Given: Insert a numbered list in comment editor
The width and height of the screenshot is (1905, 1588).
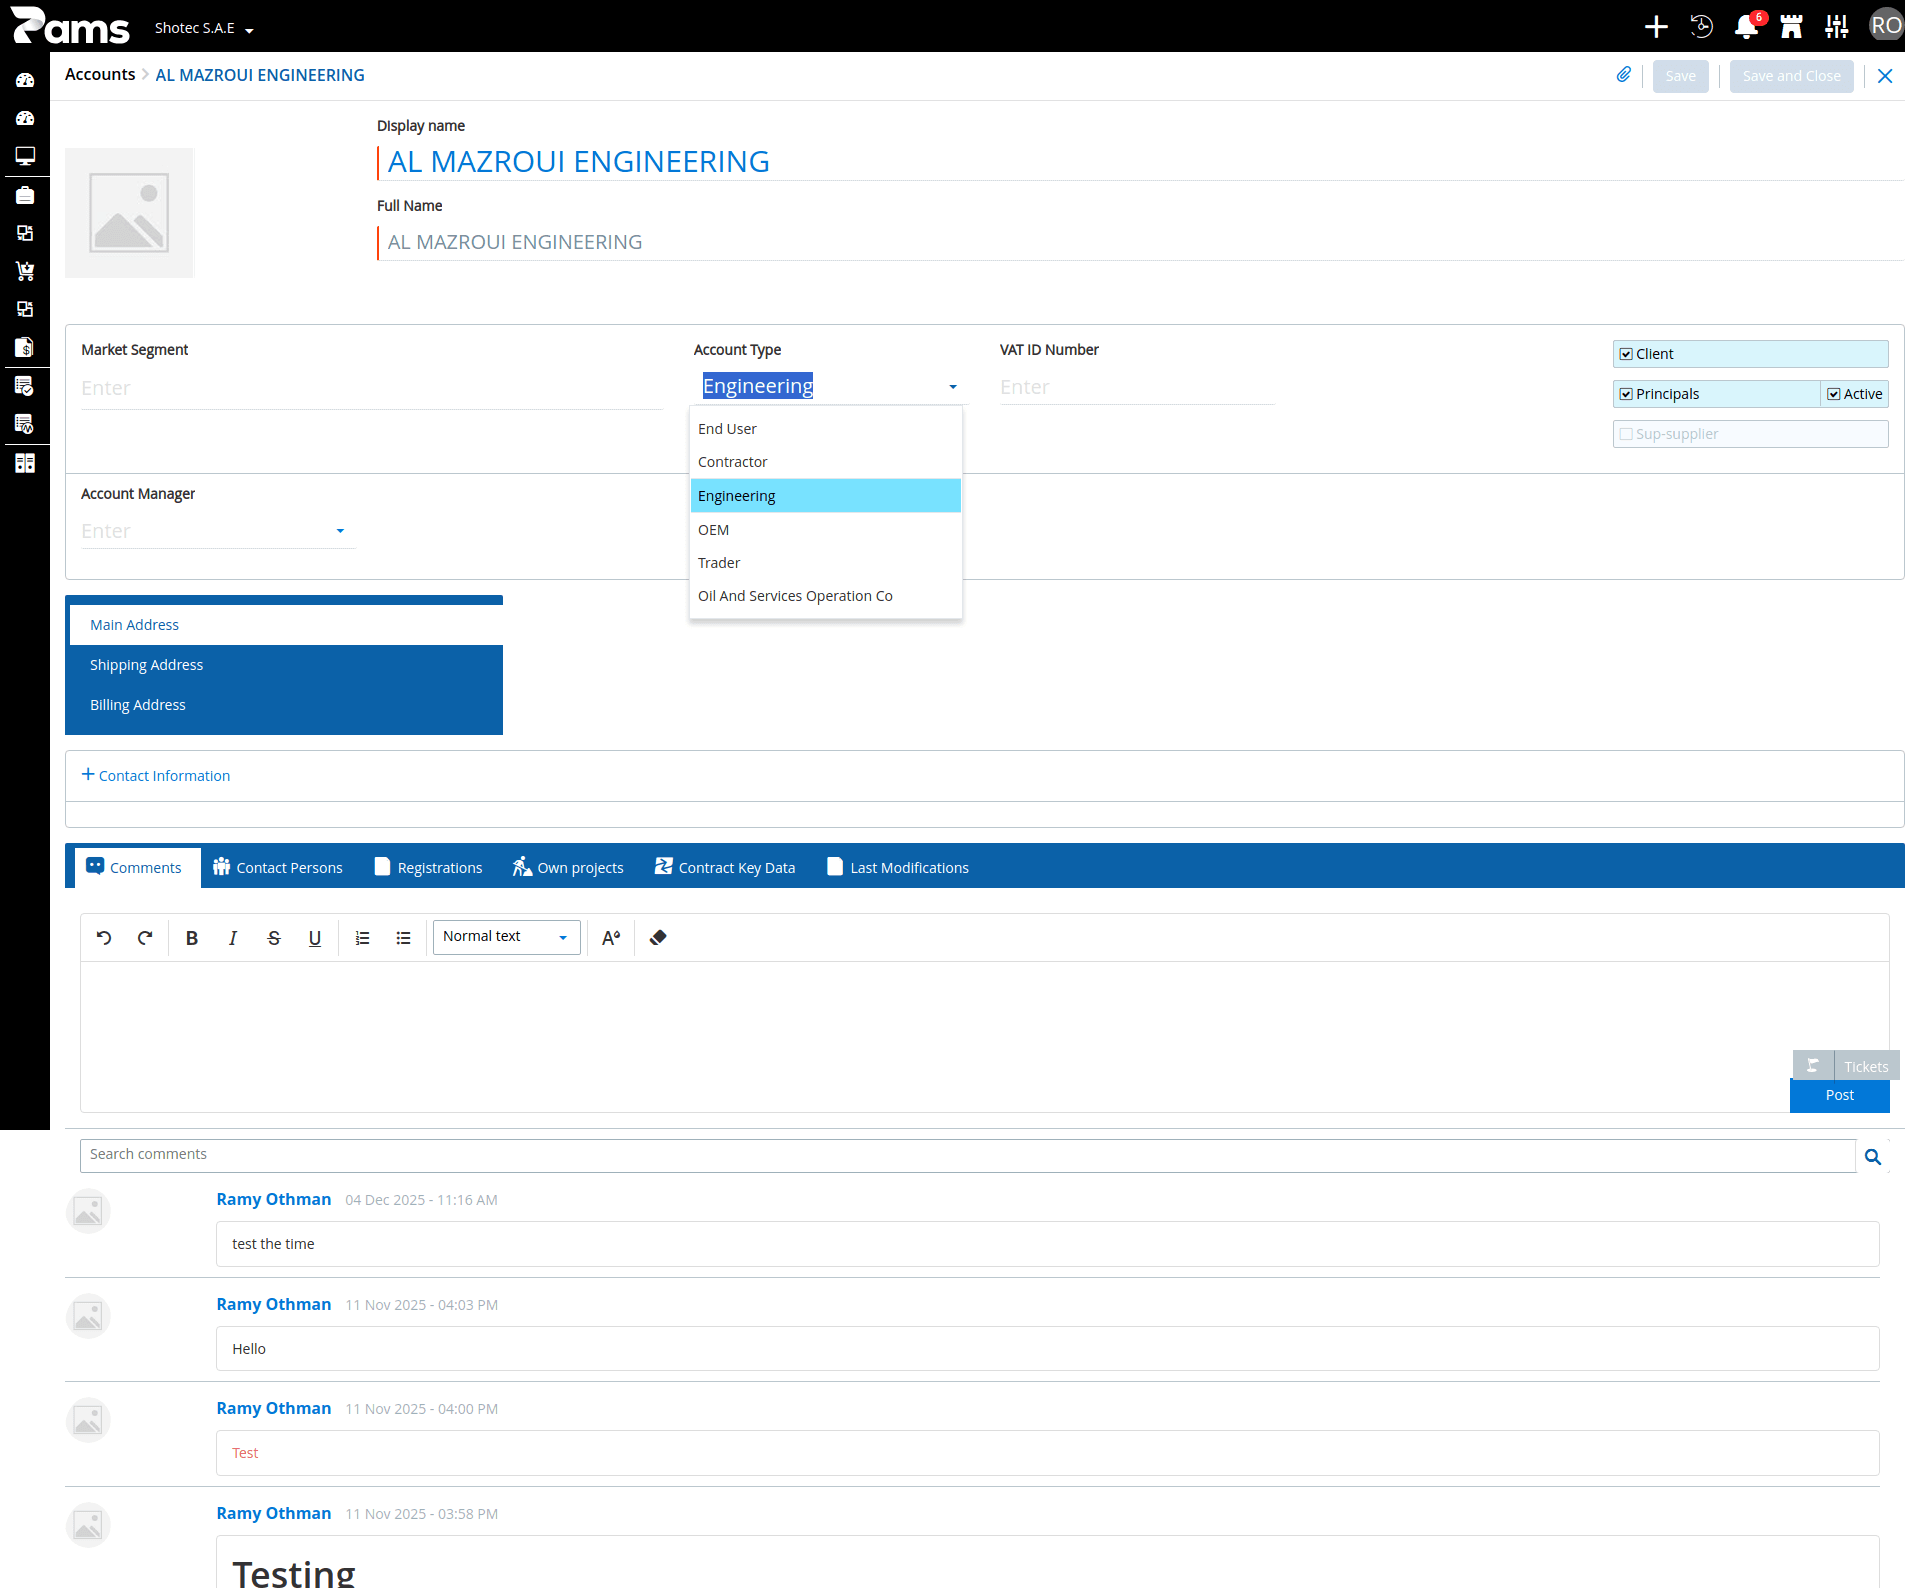Looking at the screenshot, I should tap(362, 938).
